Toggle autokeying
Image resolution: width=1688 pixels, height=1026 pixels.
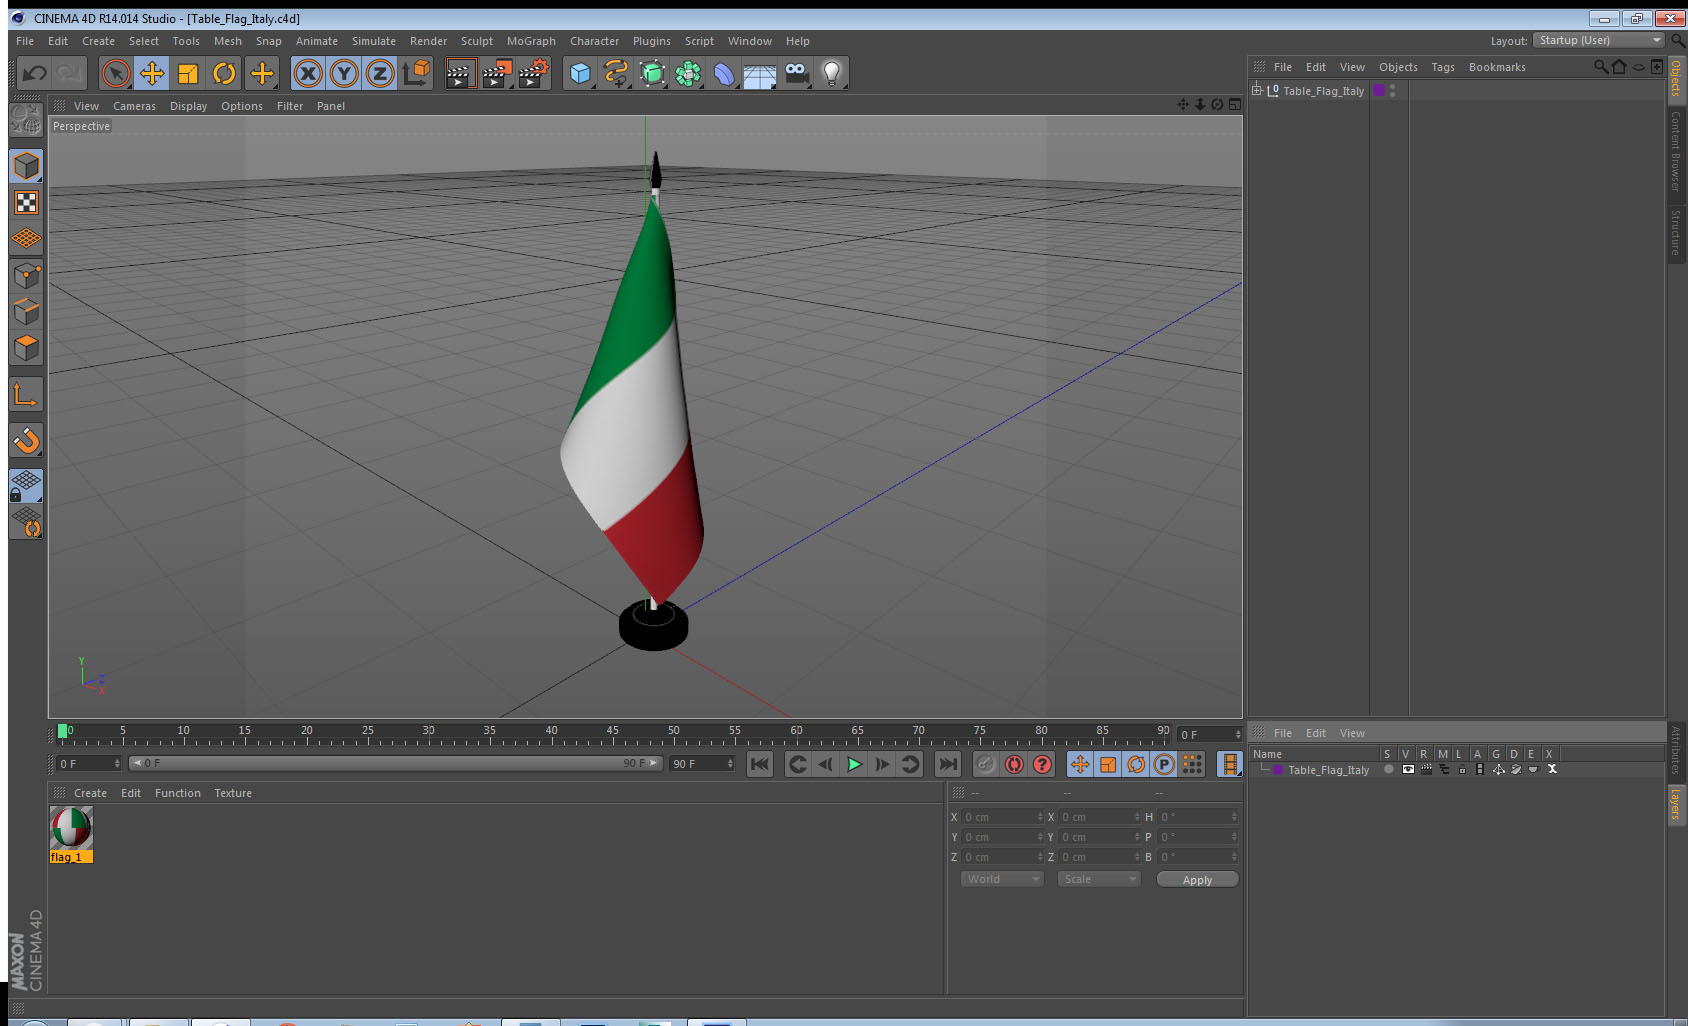pyautogui.click(x=1014, y=764)
